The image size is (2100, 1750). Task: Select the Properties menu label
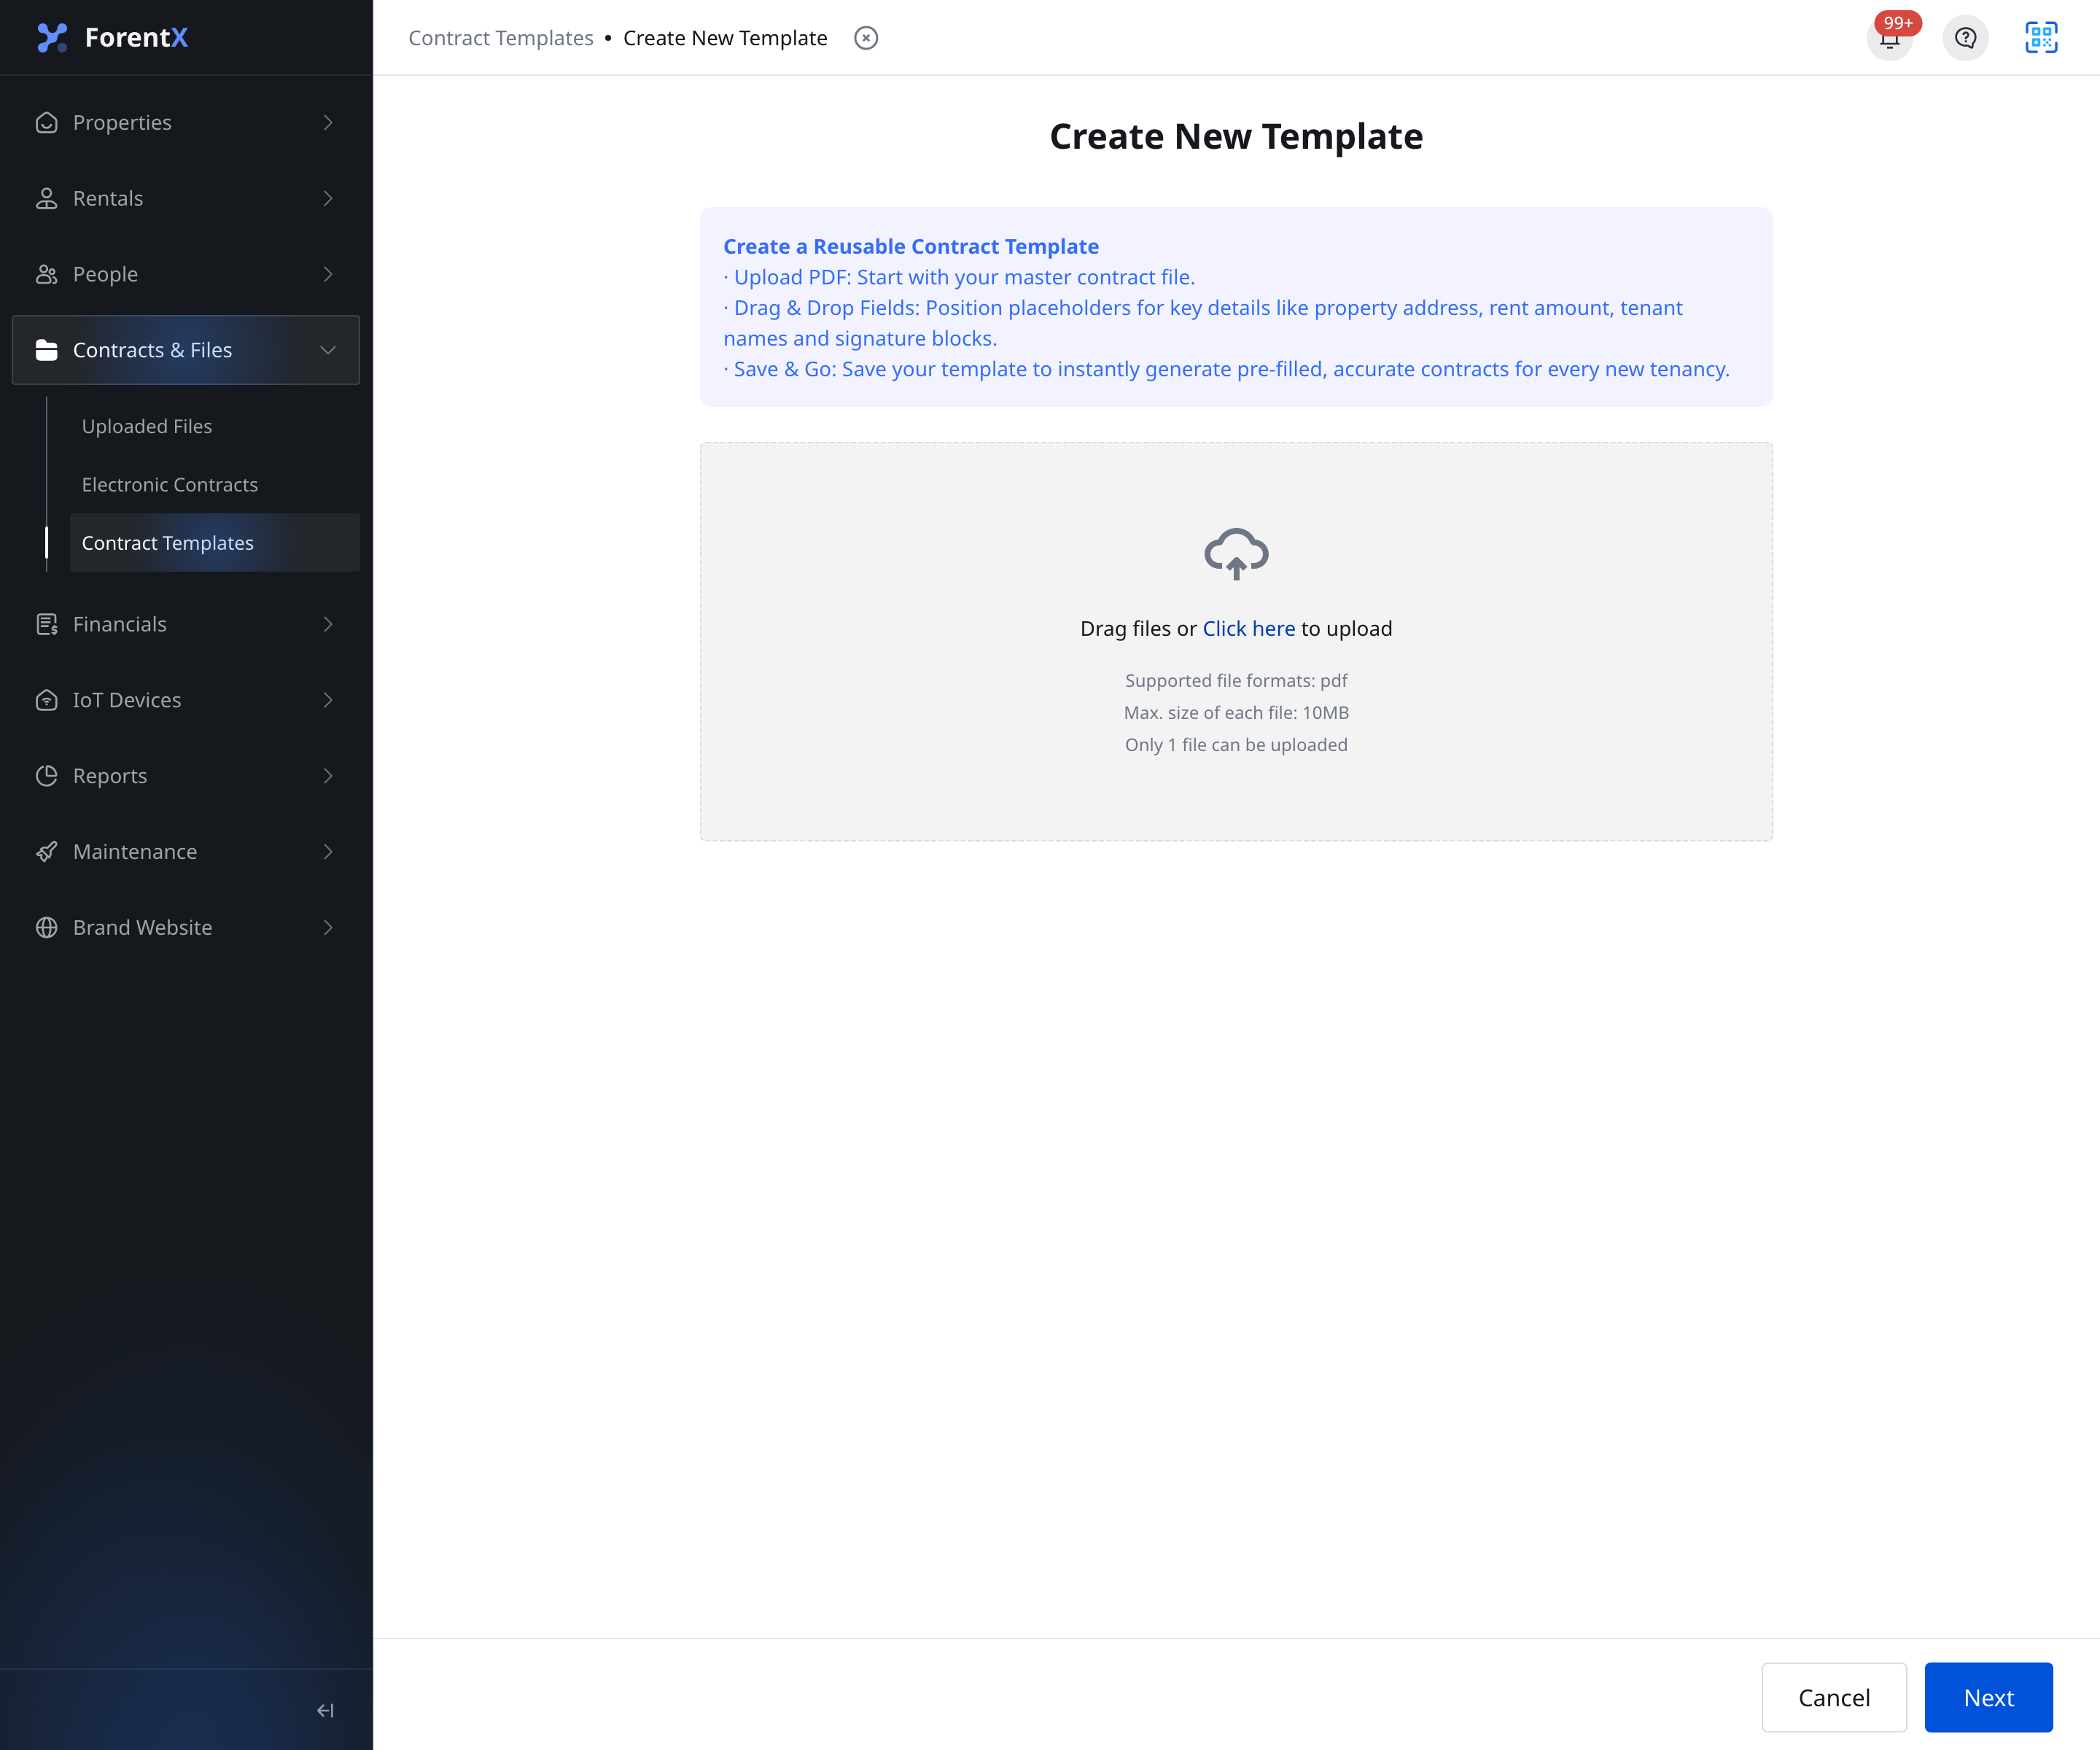tap(122, 122)
